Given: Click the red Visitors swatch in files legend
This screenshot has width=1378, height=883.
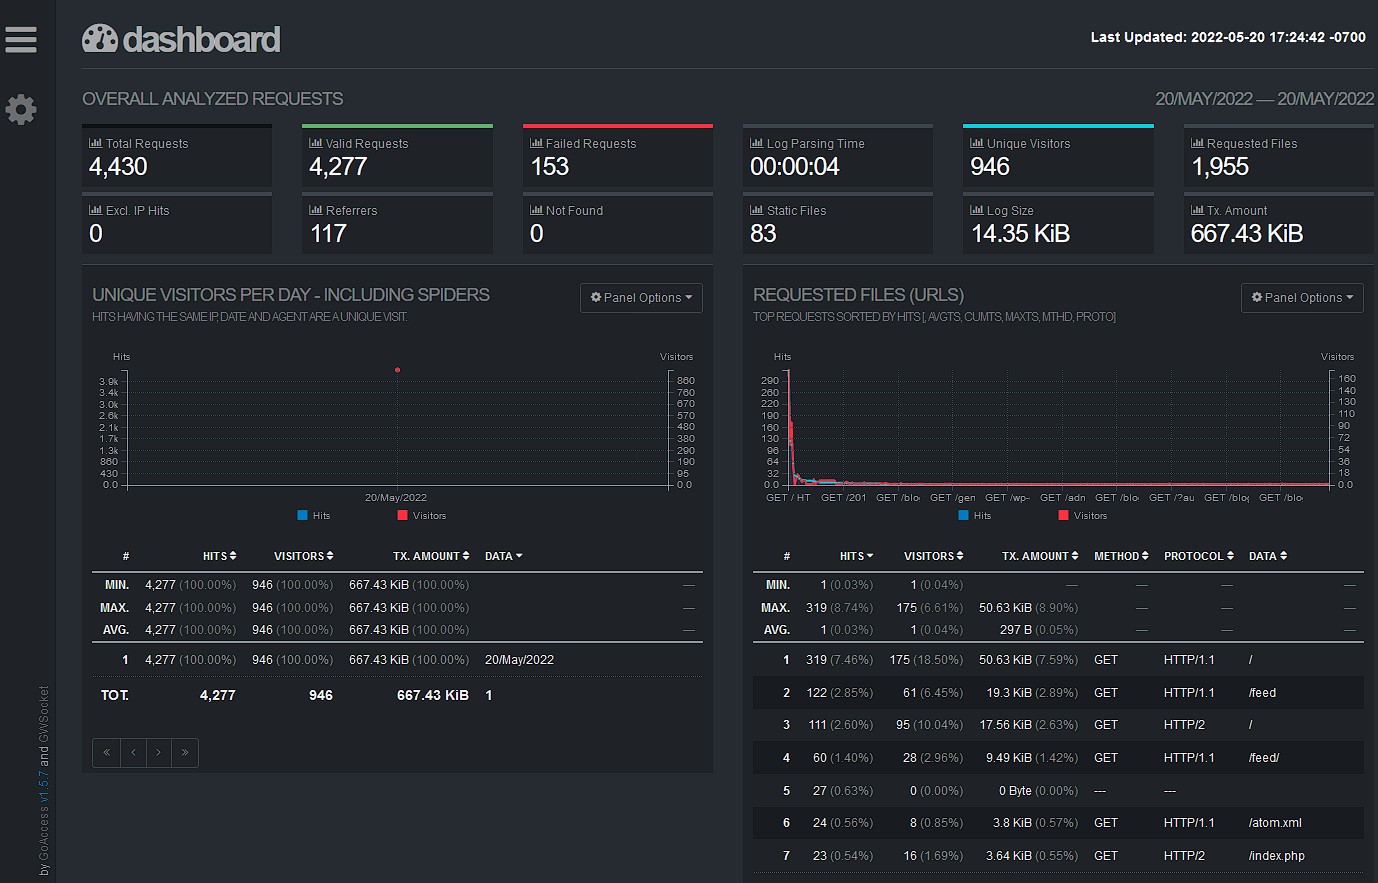Looking at the screenshot, I should pos(1063,516).
